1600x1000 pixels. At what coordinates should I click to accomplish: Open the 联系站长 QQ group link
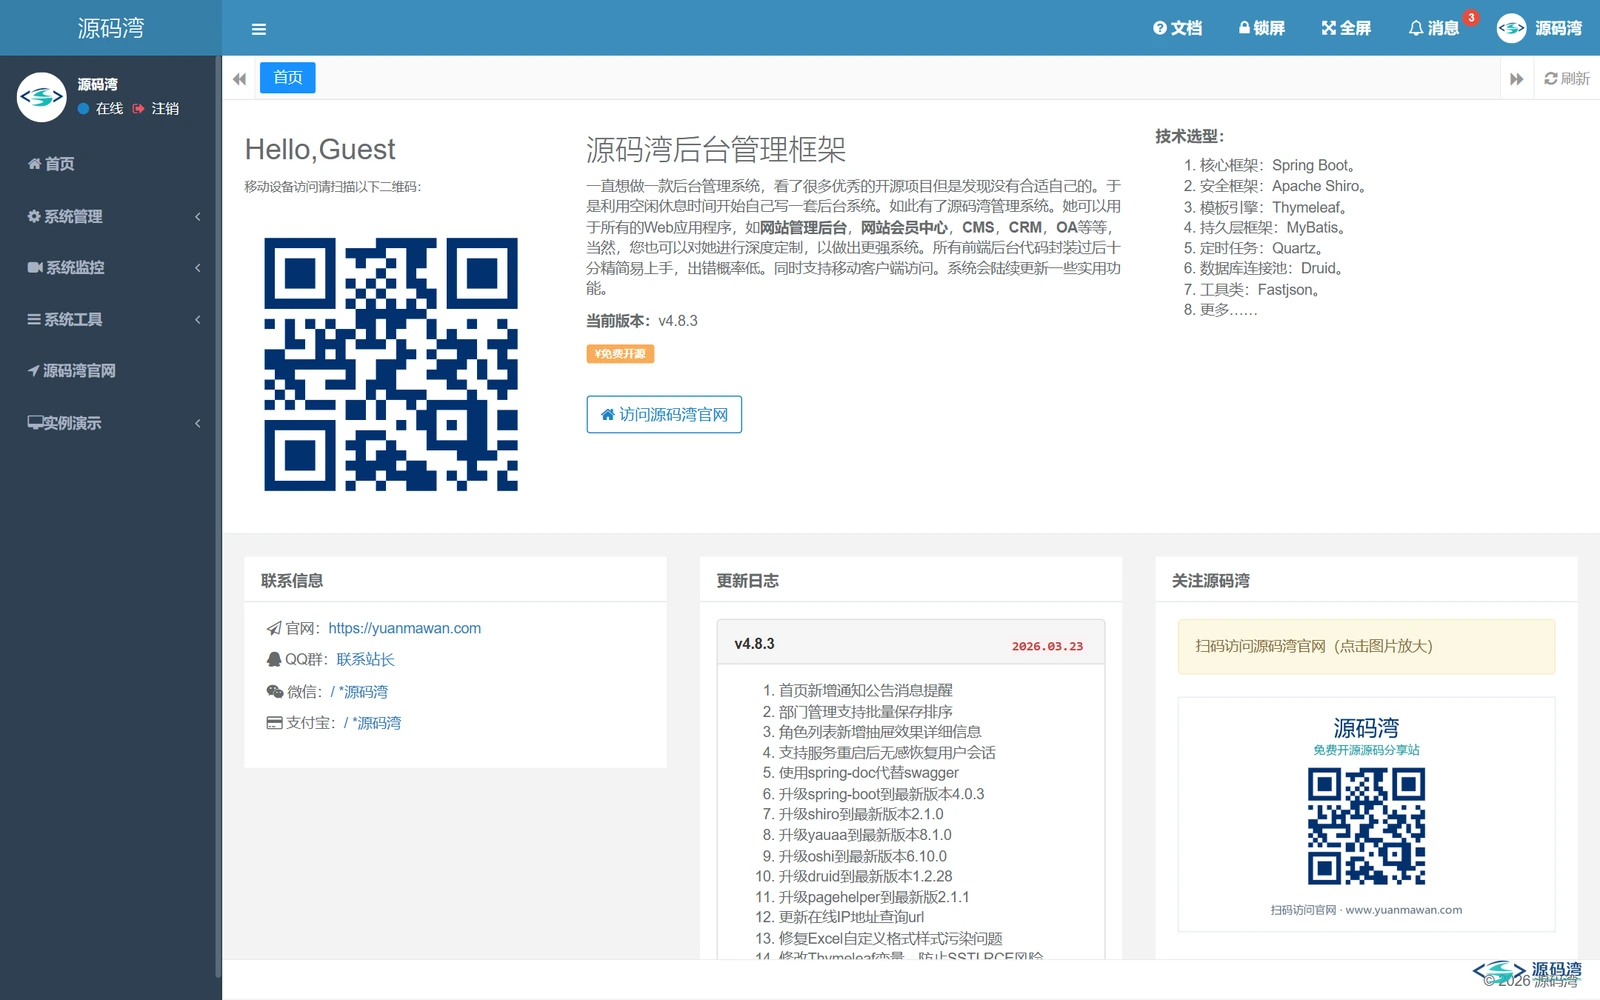(x=365, y=659)
